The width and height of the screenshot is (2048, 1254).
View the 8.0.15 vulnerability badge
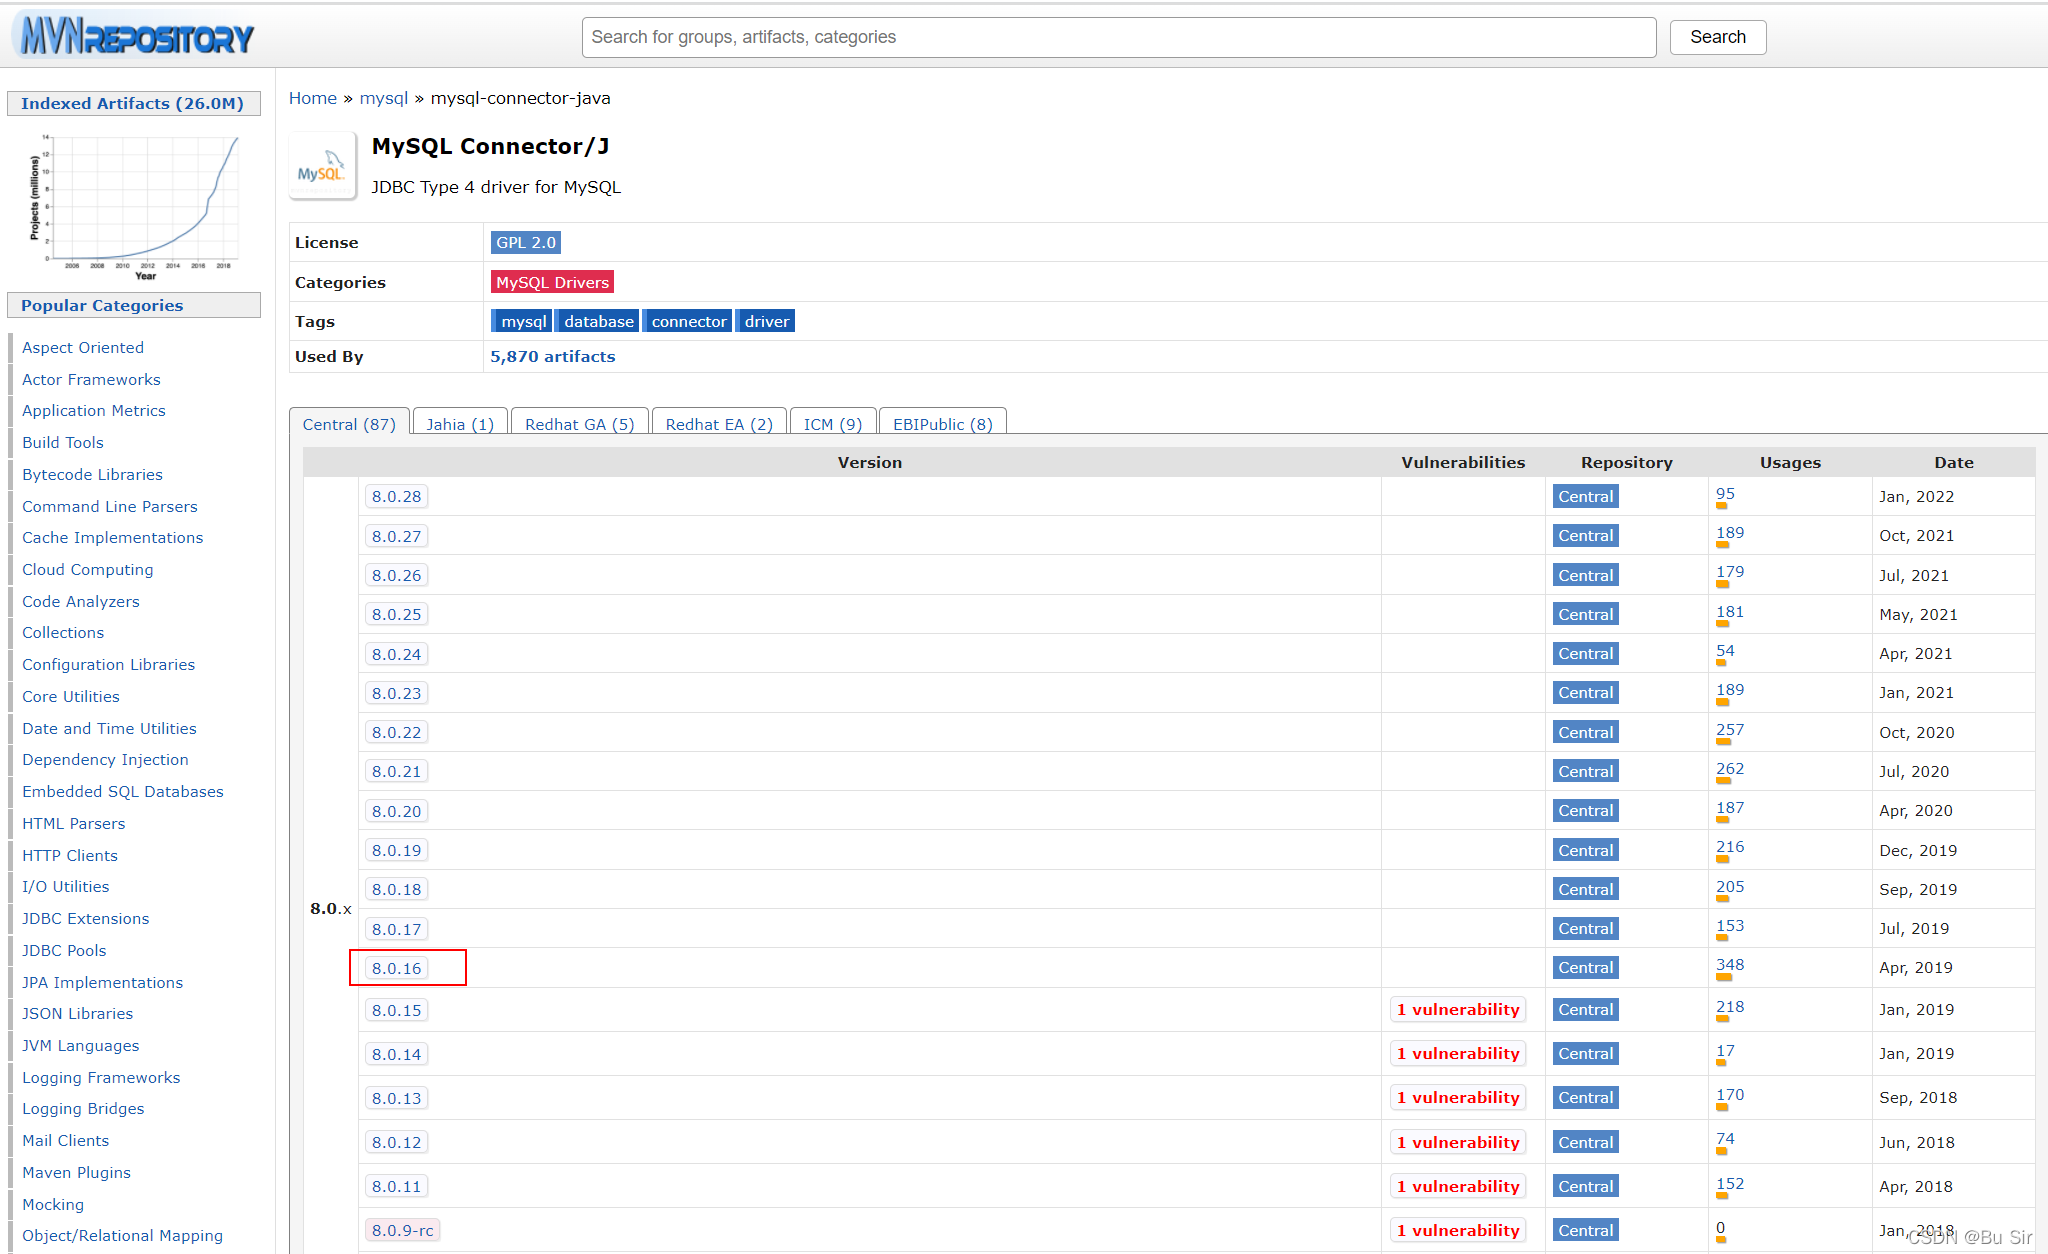click(1458, 1010)
